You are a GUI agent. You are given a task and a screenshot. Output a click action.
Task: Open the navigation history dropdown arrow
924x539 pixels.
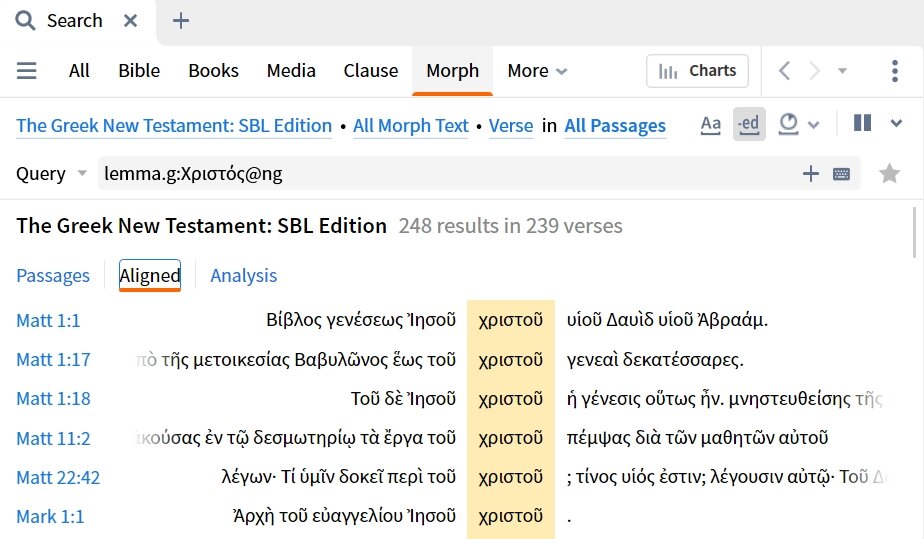[x=842, y=71]
